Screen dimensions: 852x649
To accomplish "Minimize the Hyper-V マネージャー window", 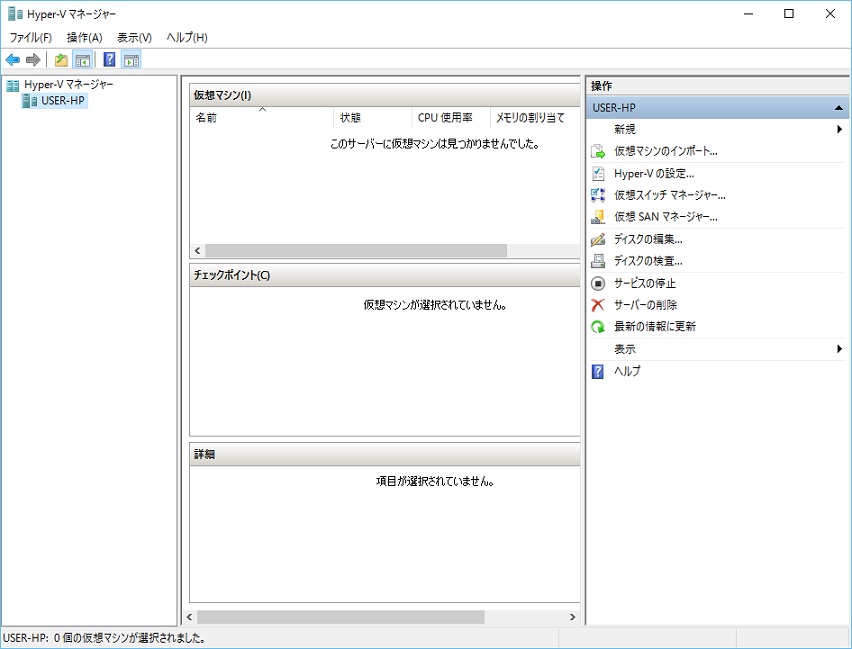I will click(x=749, y=14).
